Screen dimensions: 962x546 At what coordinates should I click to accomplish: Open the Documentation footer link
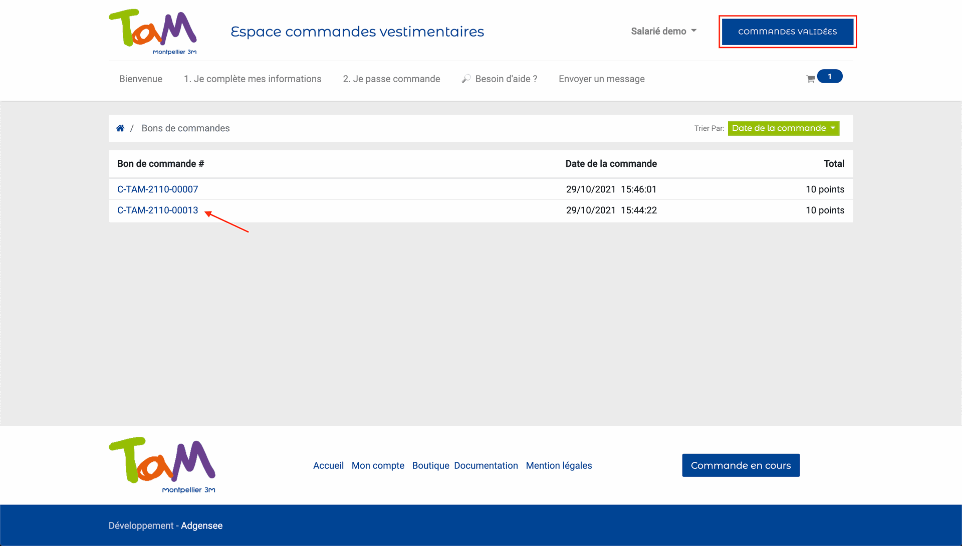click(x=486, y=466)
